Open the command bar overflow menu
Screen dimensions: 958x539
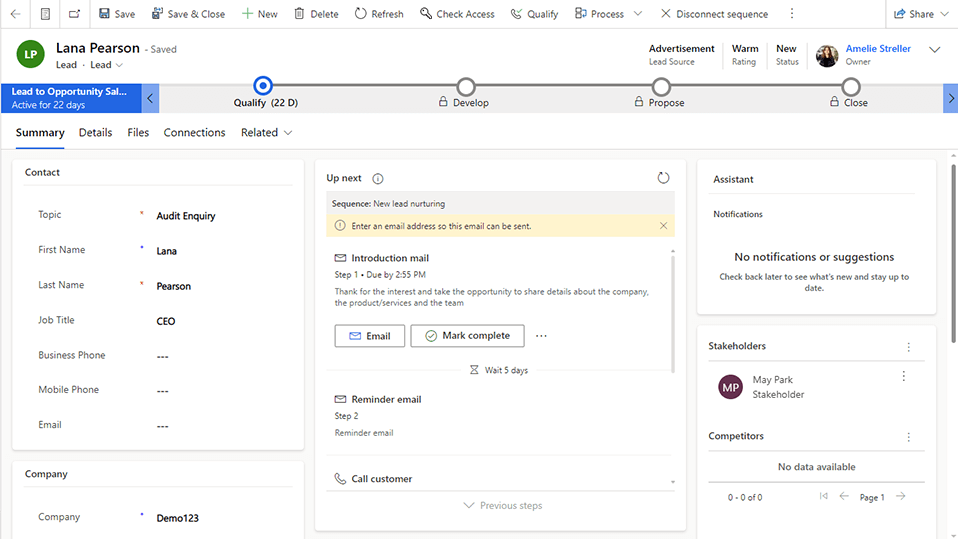pos(793,14)
